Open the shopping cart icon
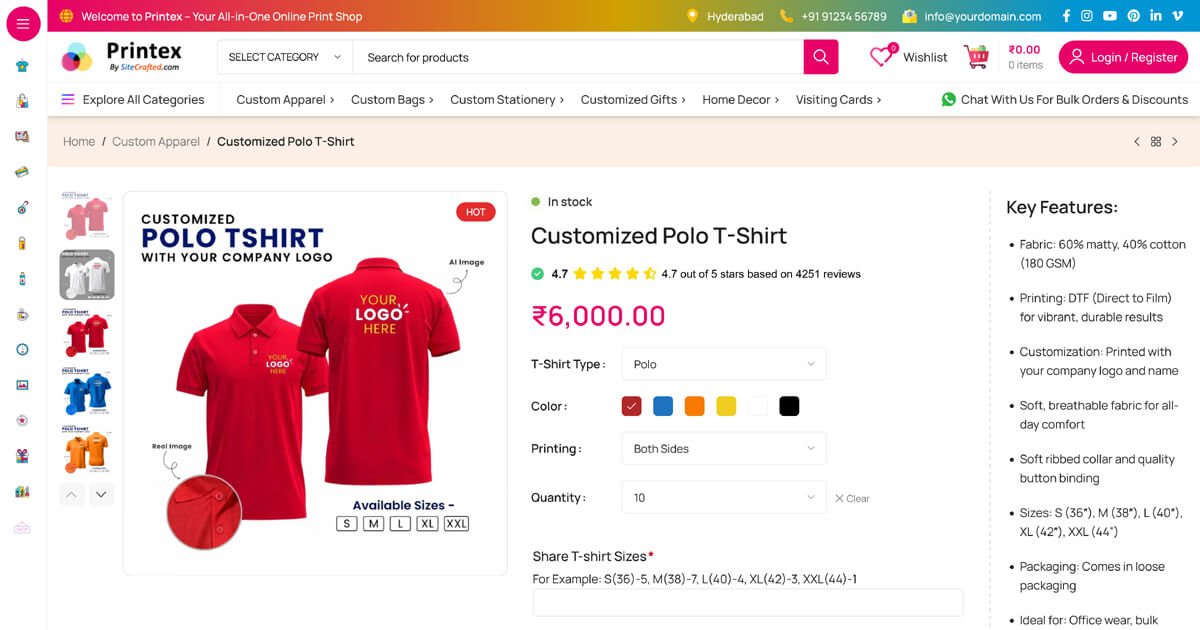This screenshot has width=1200, height=630. tap(976, 57)
